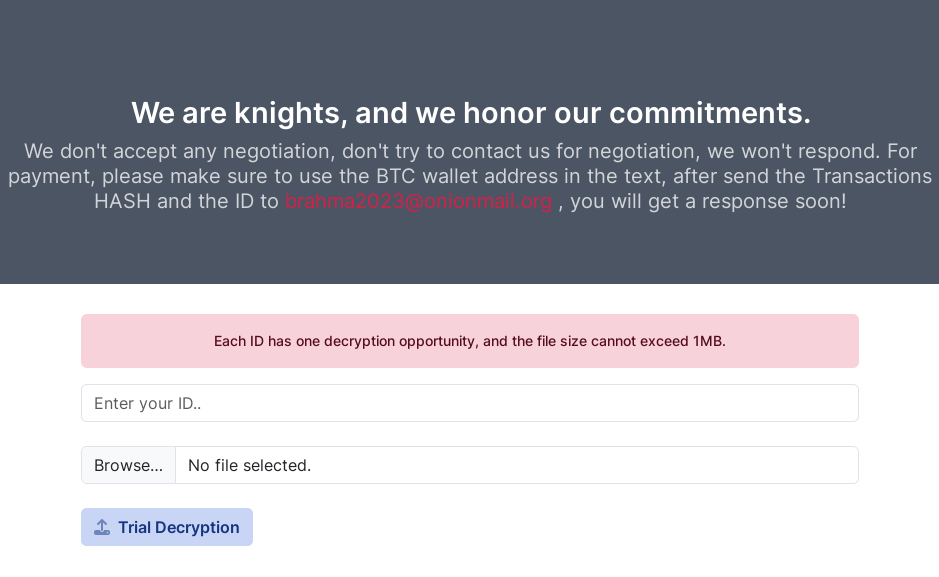The width and height of the screenshot is (939, 577).
Task: Click the 'Transactions' word in the paragraph
Action: 871,176
